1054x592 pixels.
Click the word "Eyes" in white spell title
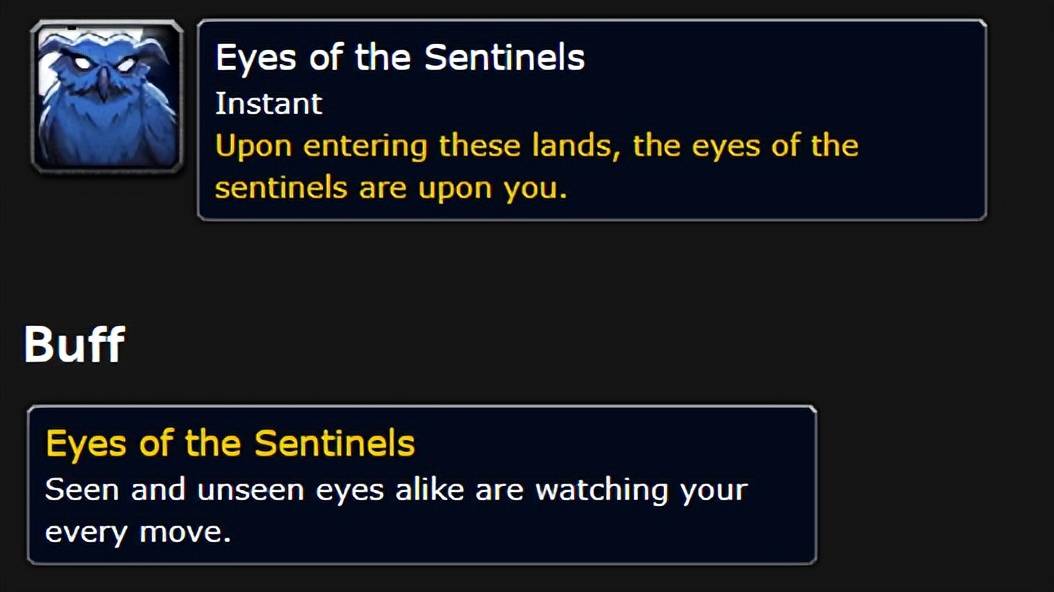click(x=254, y=58)
